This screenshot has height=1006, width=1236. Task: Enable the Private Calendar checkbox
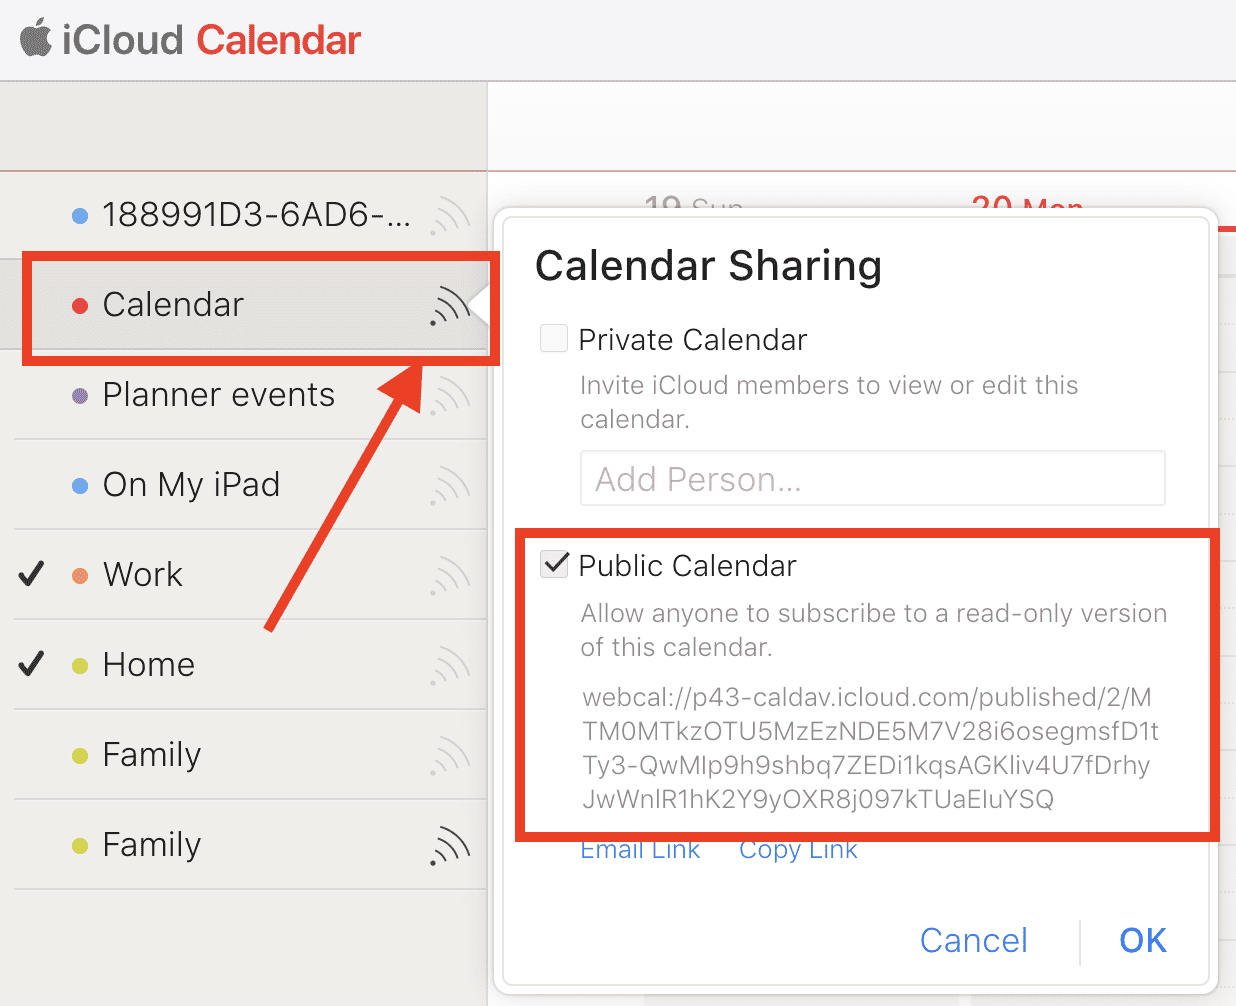(554, 339)
